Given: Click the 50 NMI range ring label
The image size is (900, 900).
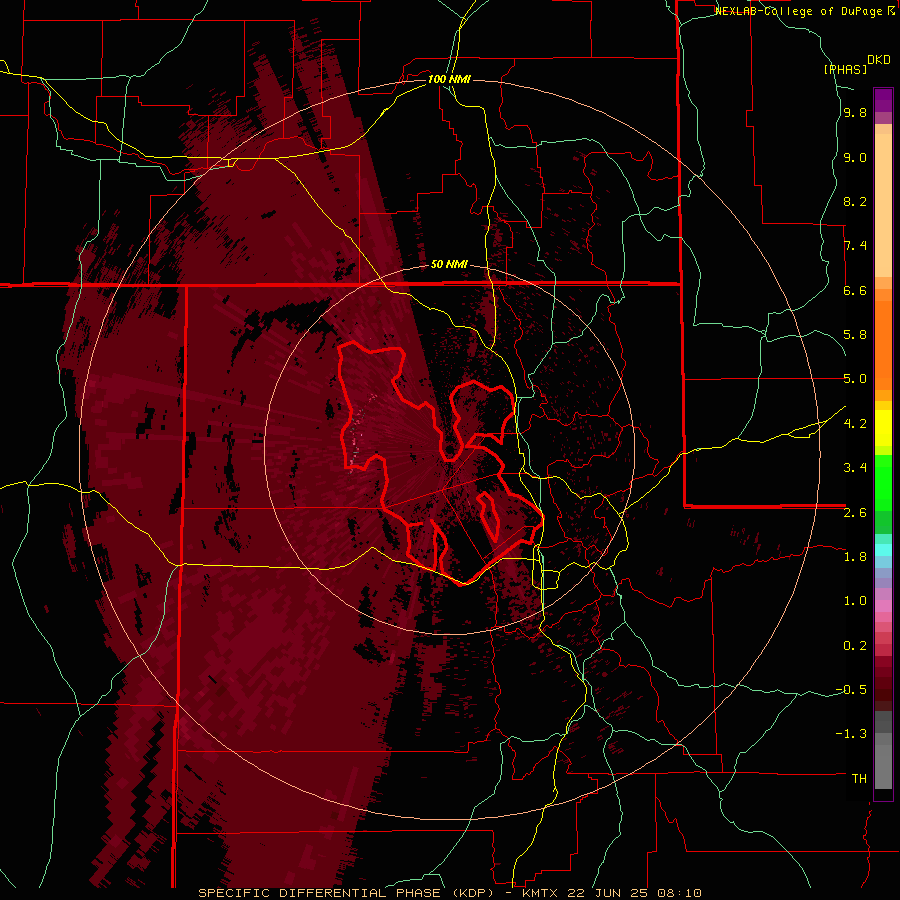Looking at the screenshot, I should [x=449, y=264].
